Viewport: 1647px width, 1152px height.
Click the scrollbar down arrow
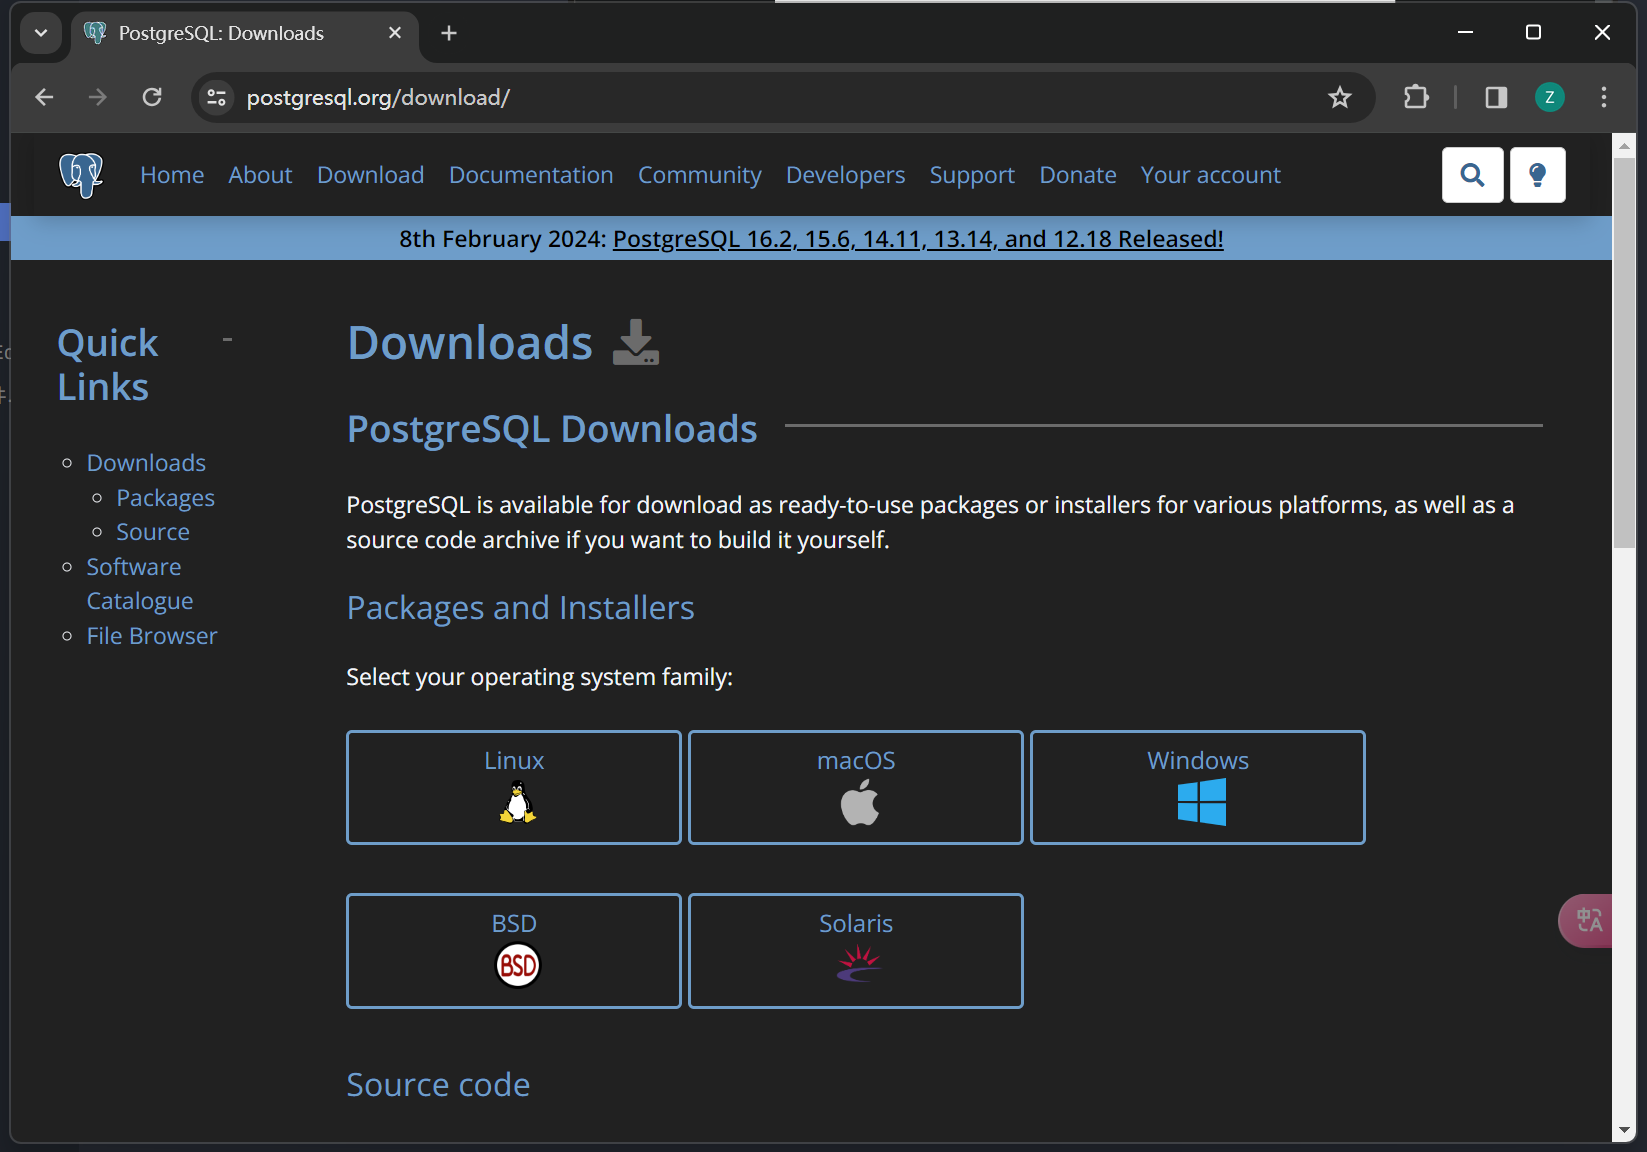point(1624,1130)
